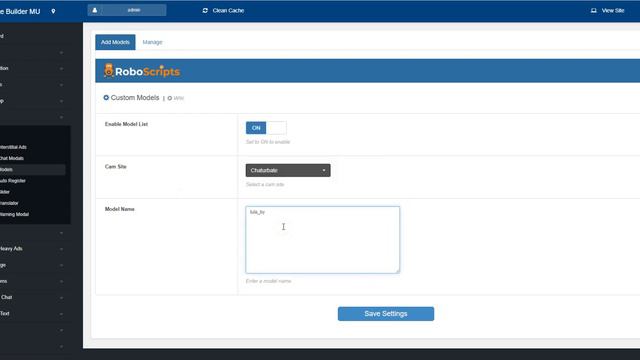The width and height of the screenshot is (640, 360).
Task: Toggle the Enable Model List ON switch
Action: pyautogui.click(x=266, y=128)
